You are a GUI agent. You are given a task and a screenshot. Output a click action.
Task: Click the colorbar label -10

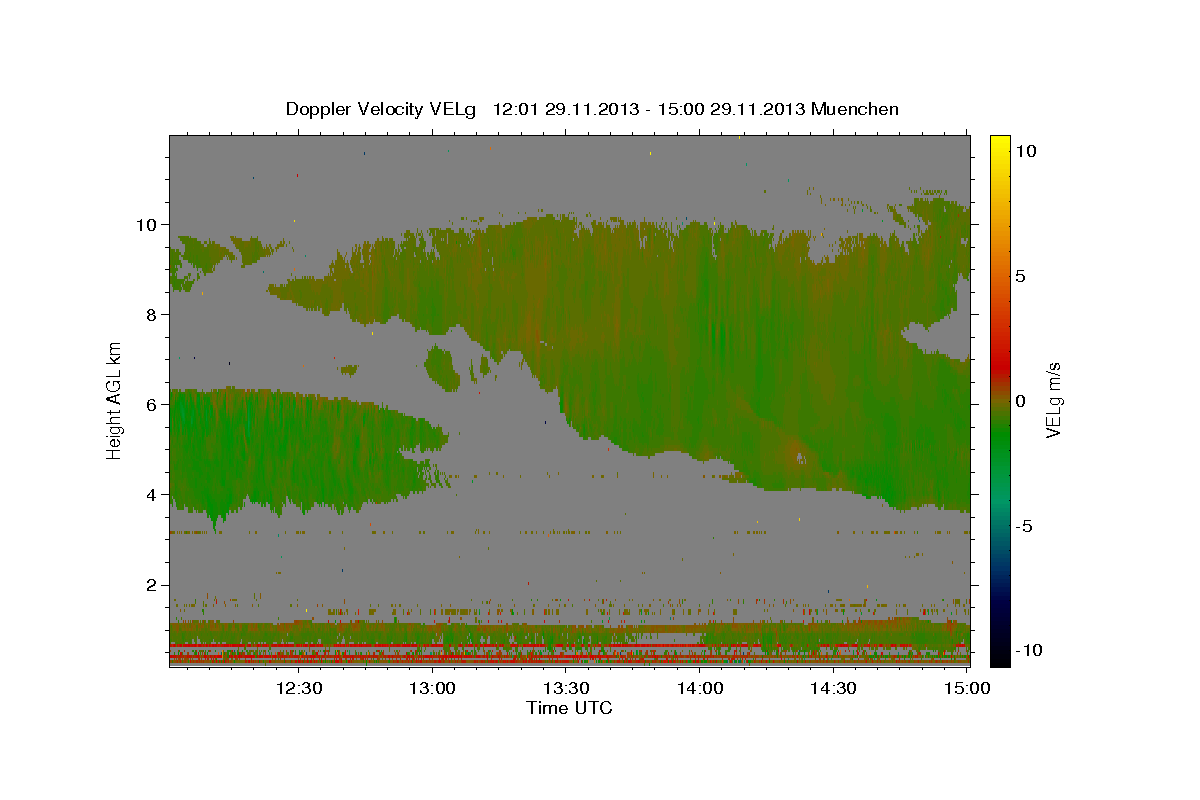(x=1028, y=650)
